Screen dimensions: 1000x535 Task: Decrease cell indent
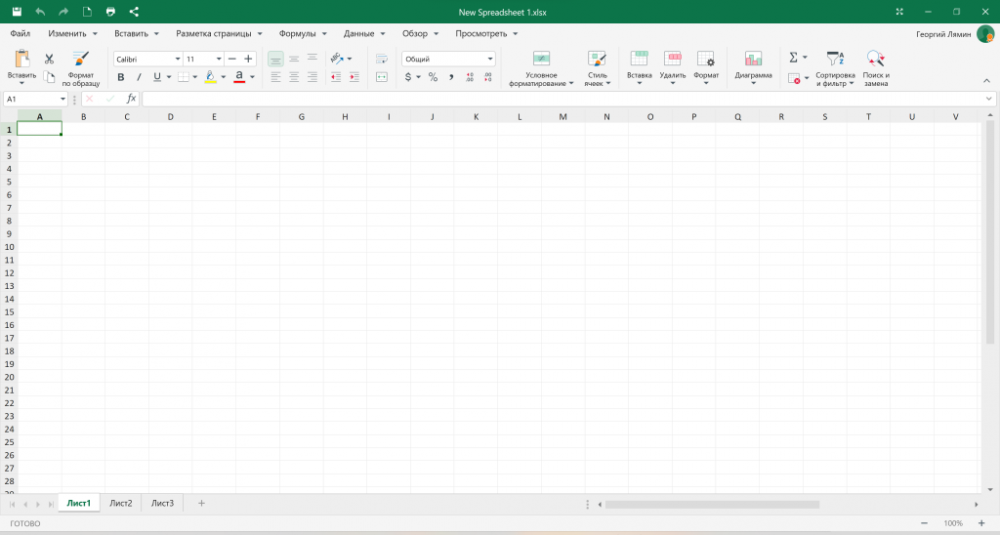pos(335,77)
